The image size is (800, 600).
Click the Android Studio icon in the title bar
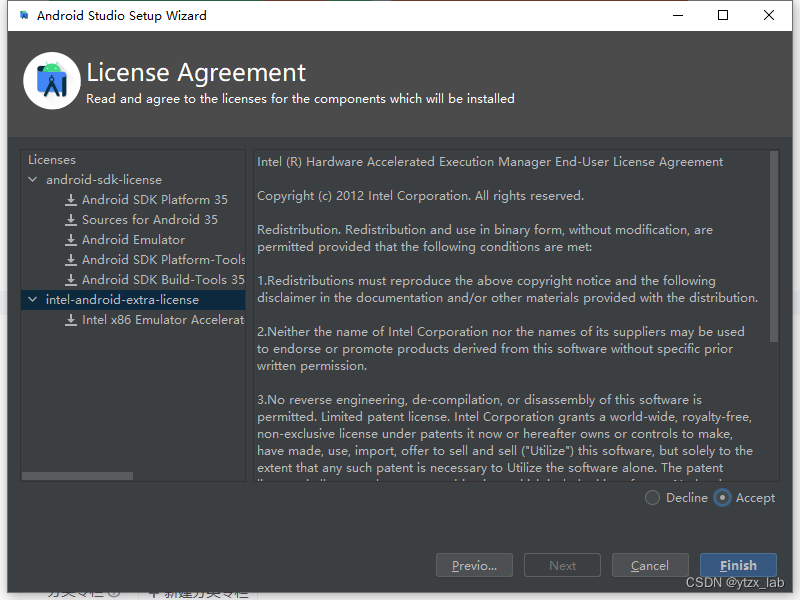point(22,15)
